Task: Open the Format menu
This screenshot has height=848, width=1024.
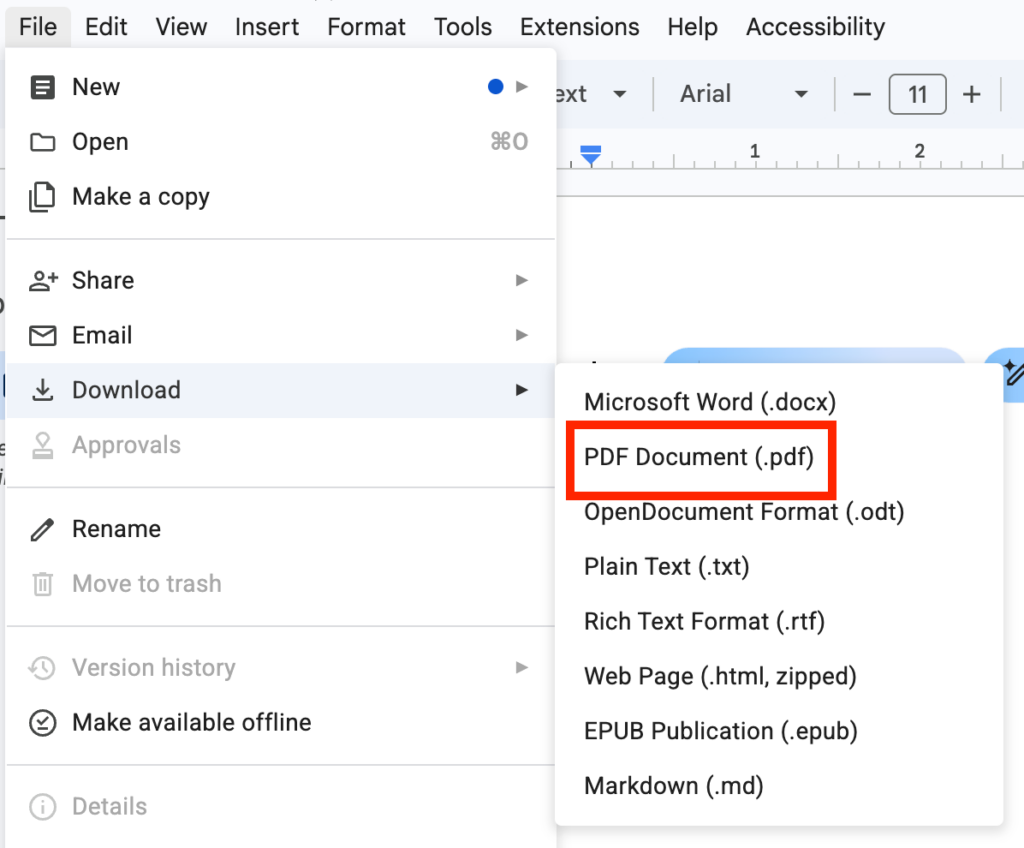Action: pyautogui.click(x=366, y=27)
